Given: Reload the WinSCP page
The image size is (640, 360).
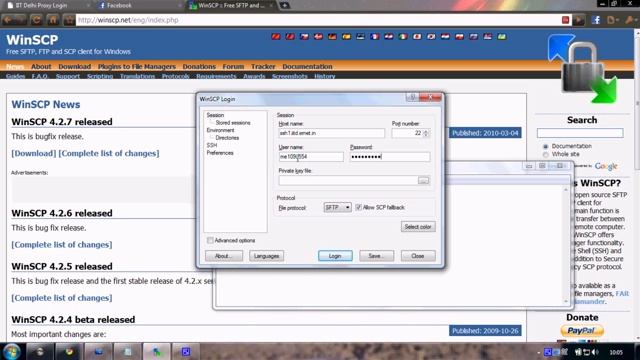Looking at the screenshot, I should (36, 20).
